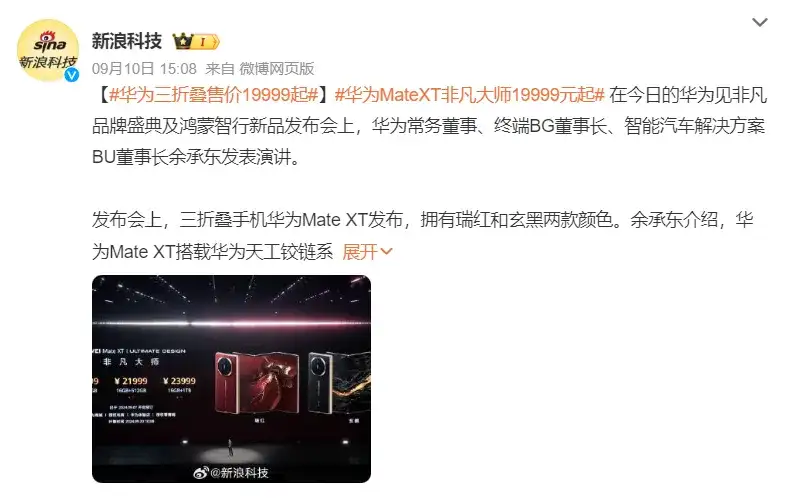Viewport: 789px width, 498px height.
Task: Click the 微博网页版 source link
Action: point(277,68)
